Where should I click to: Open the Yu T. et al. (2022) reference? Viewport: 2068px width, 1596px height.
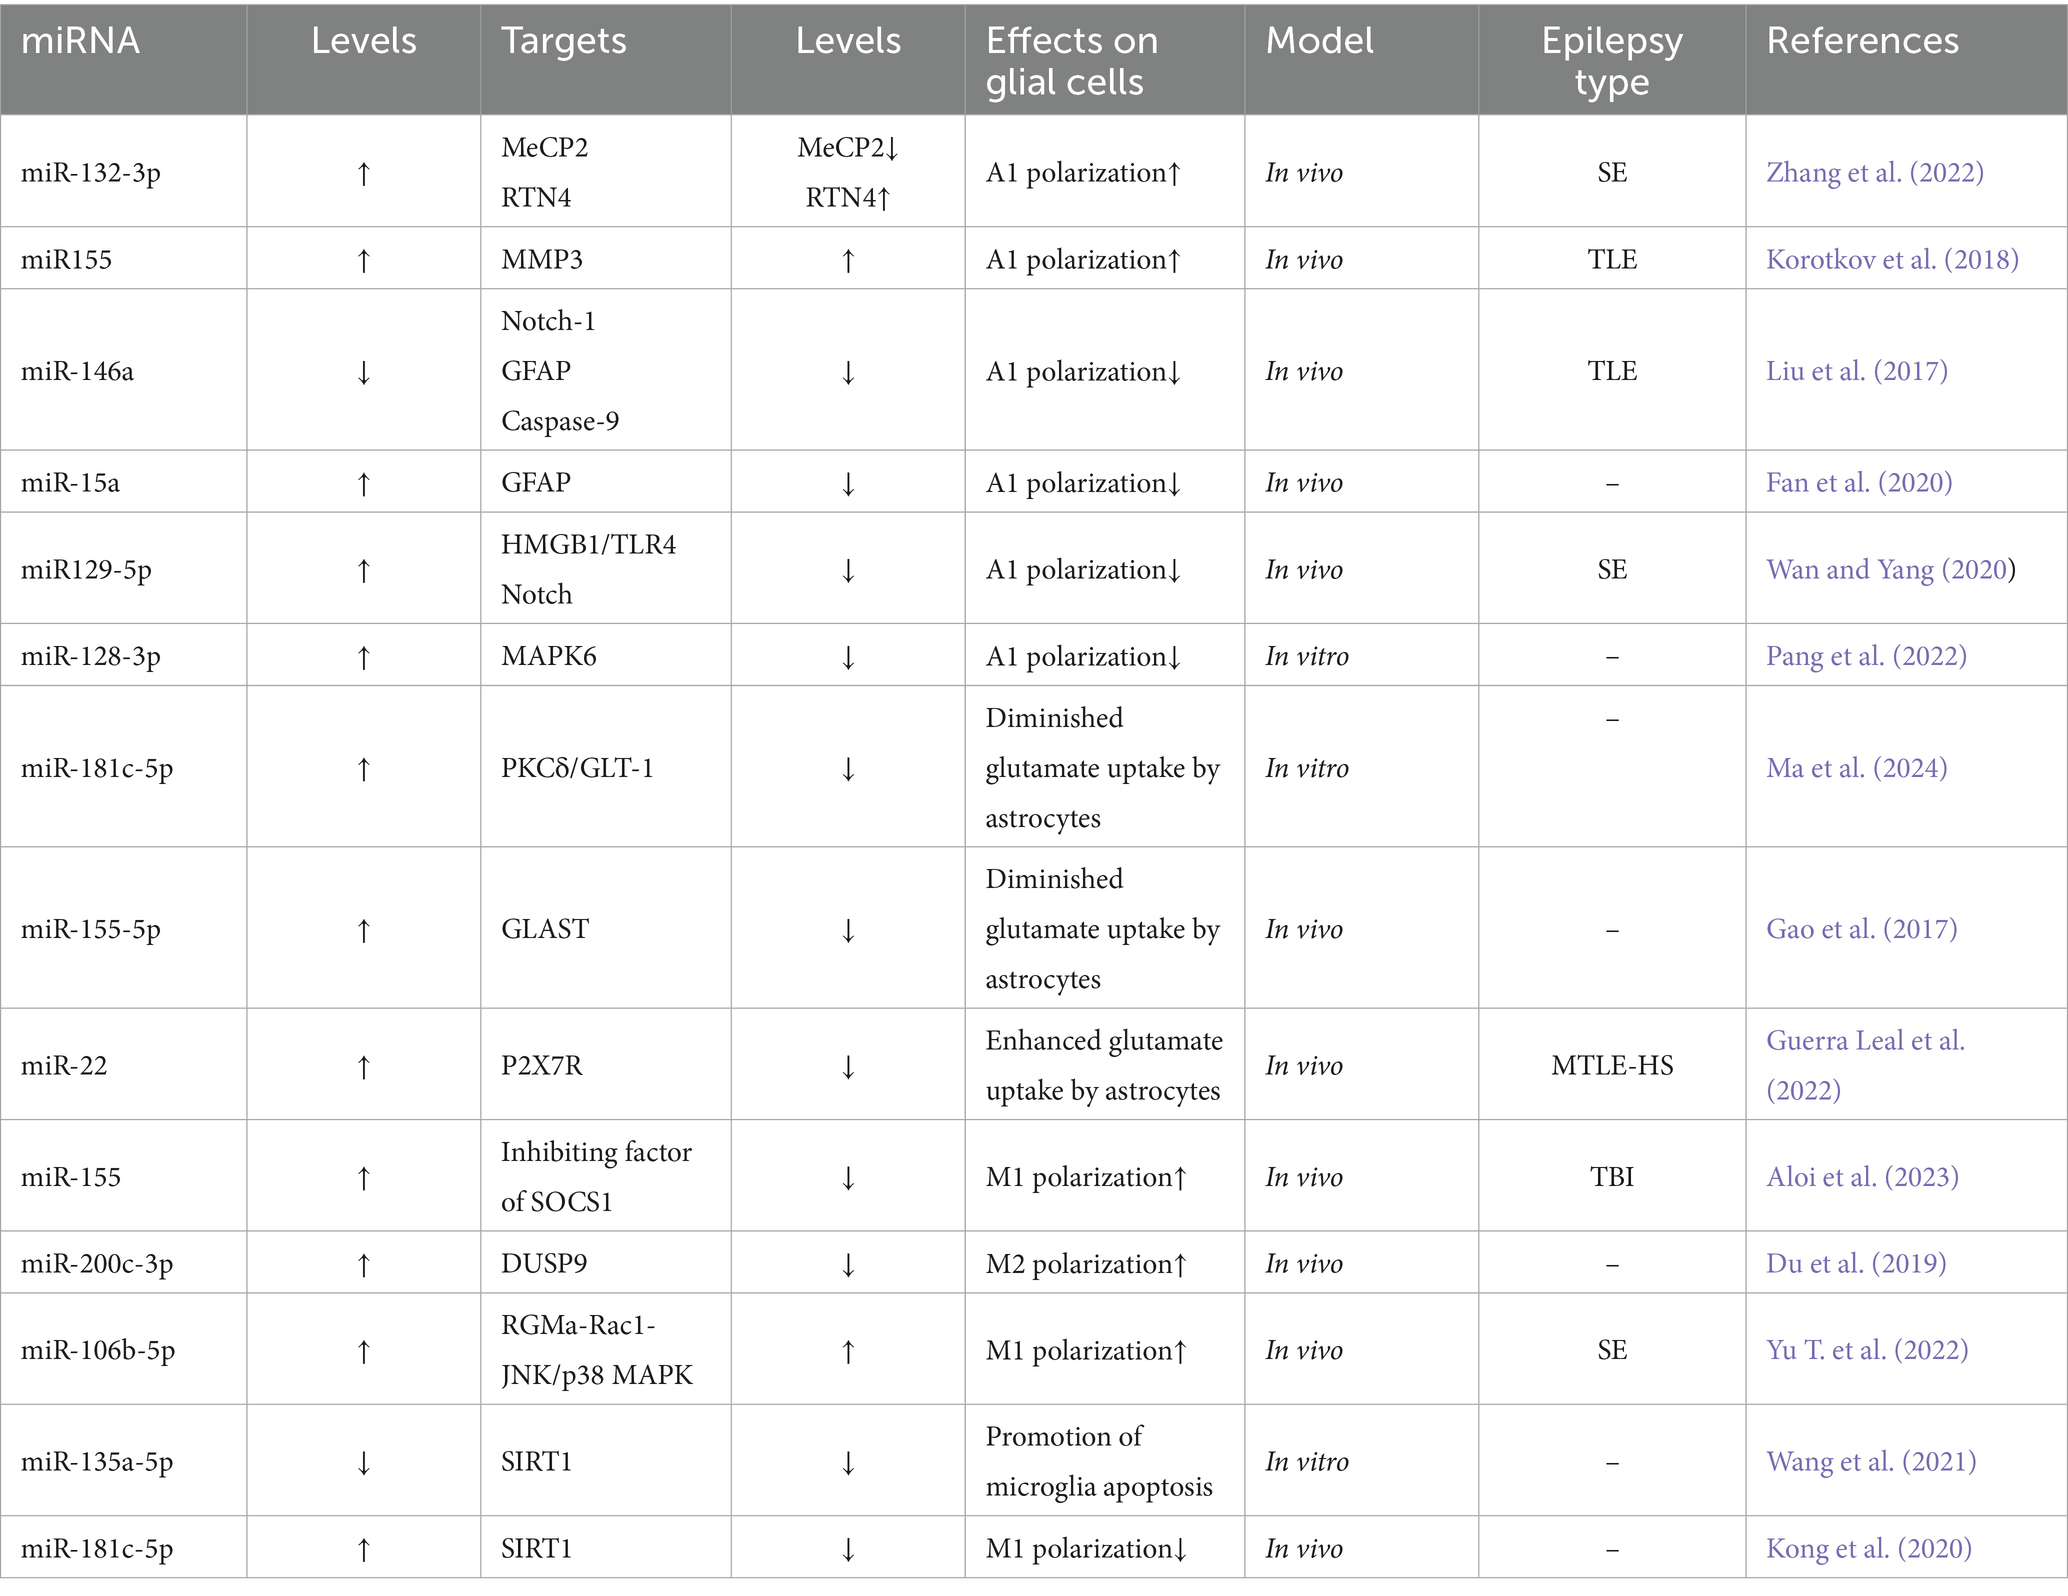click(1867, 1350)
